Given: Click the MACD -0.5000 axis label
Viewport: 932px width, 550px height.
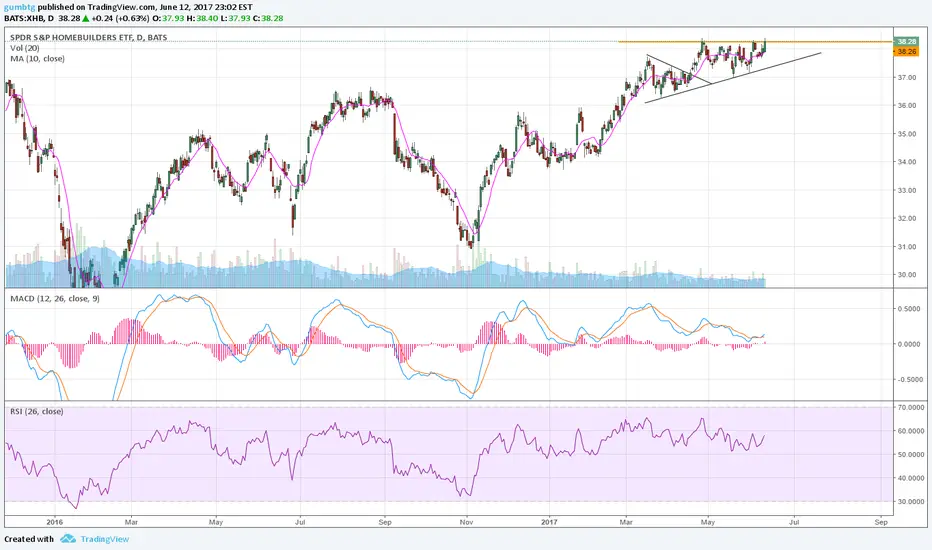Looking at the screenshot, I should point(908,379).
